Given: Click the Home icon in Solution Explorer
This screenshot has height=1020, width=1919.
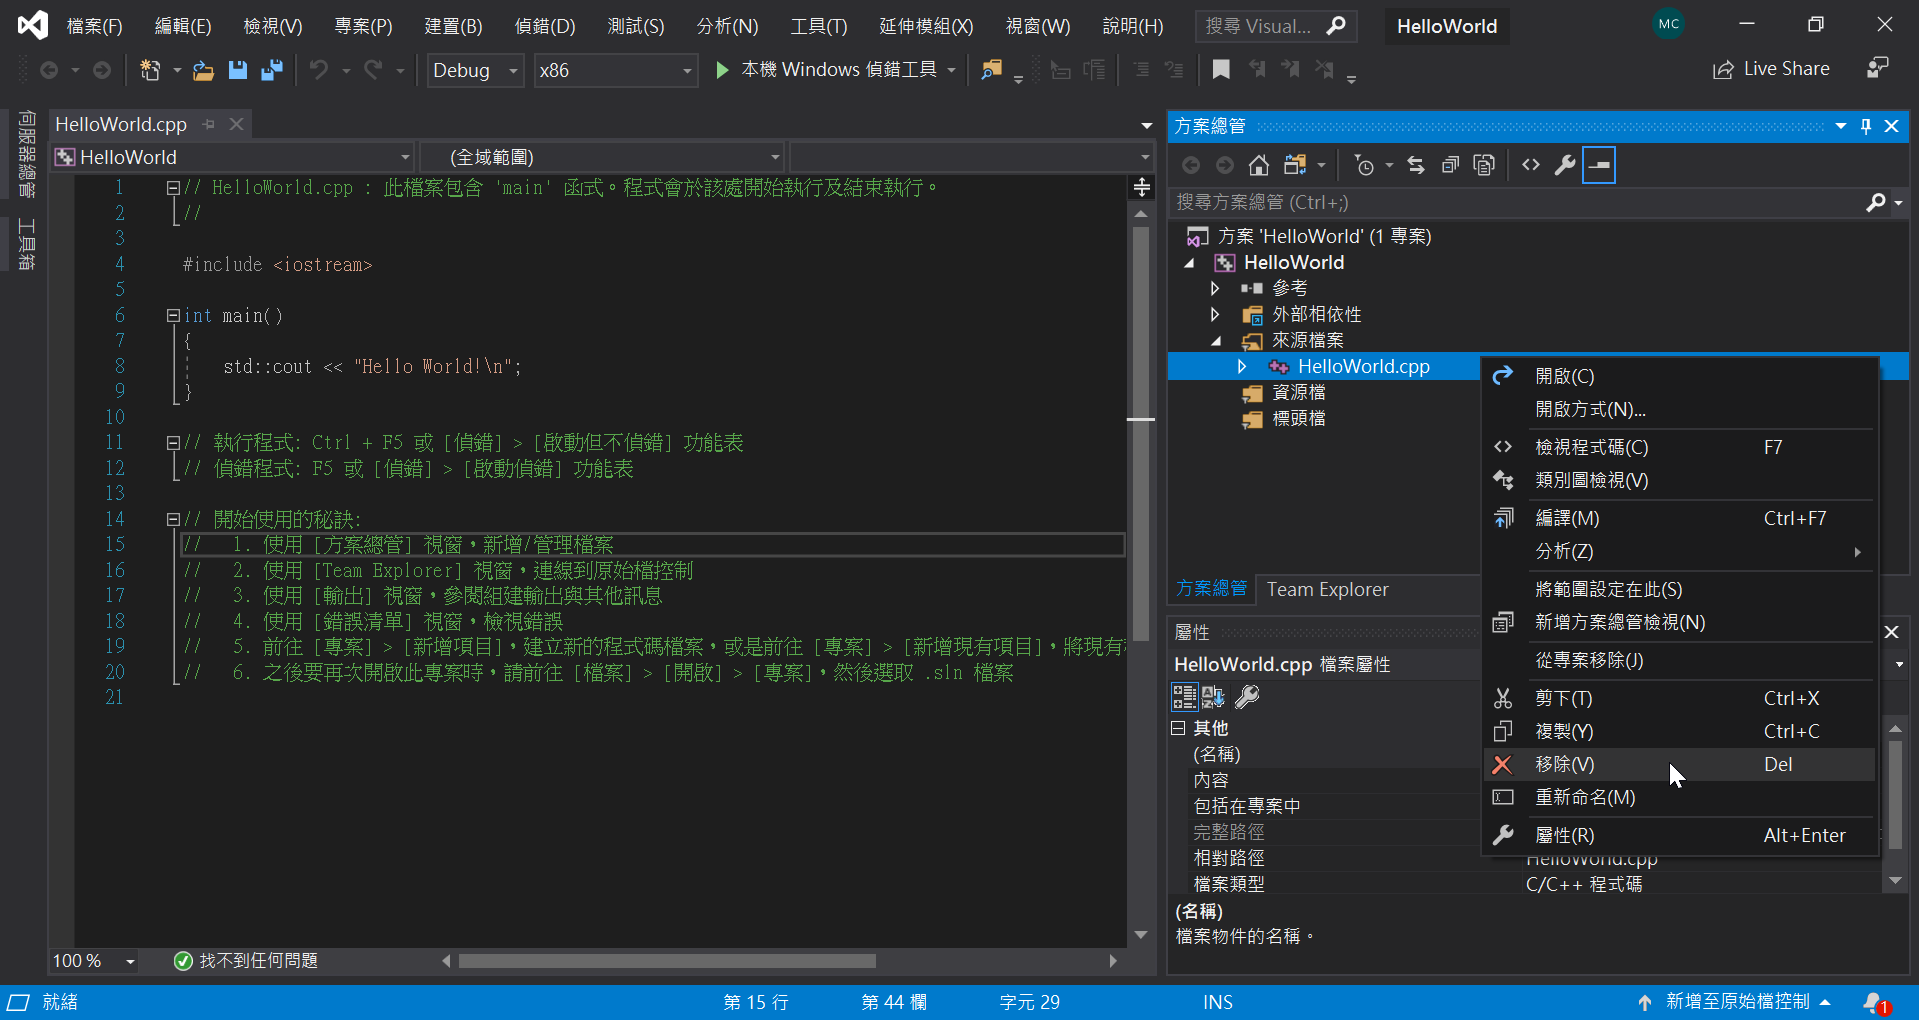Looking at the screenshot, I should (x=1259, y=165).
